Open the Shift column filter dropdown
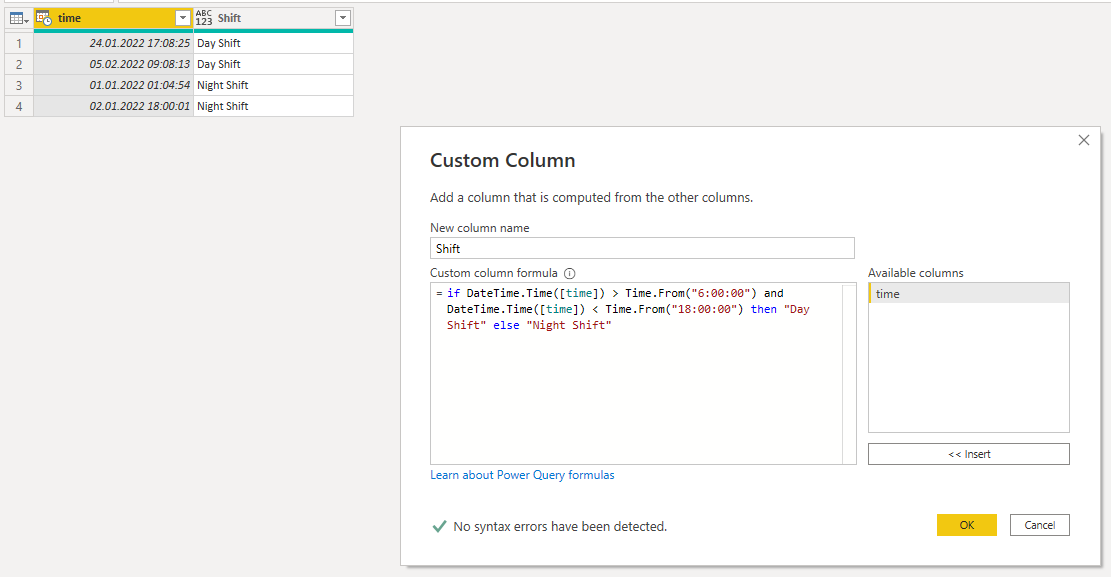 342,18
